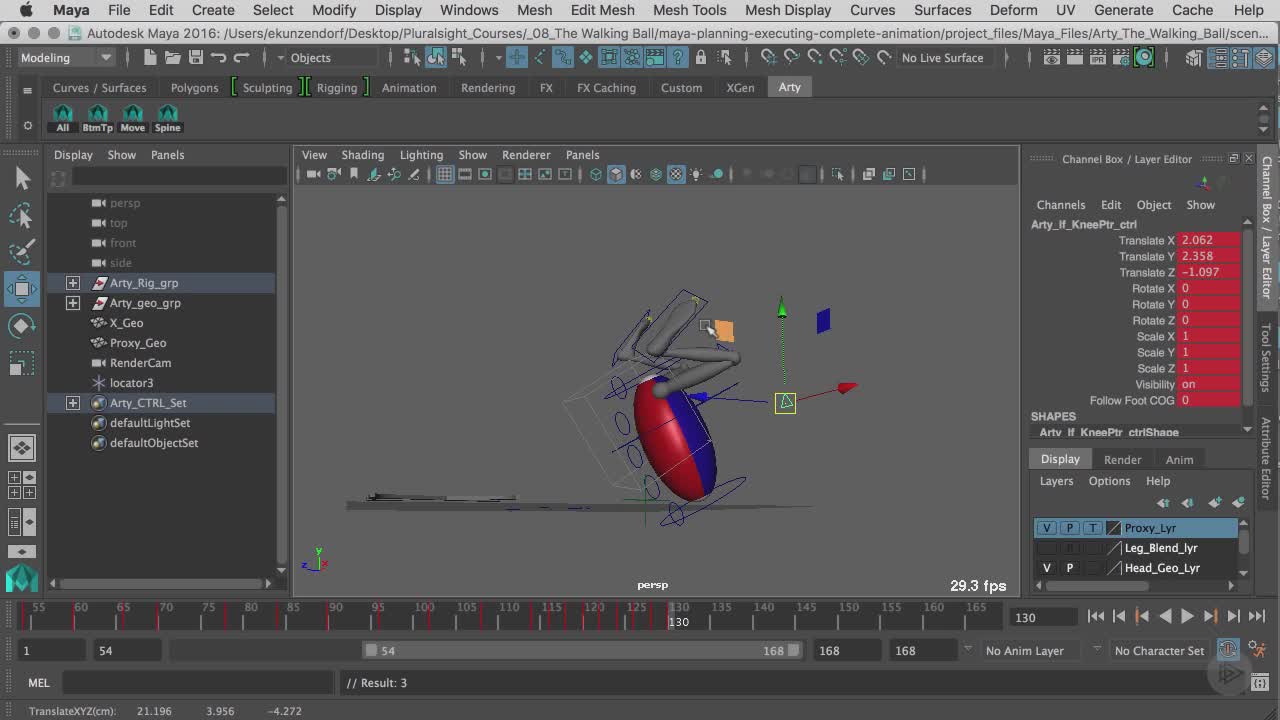Click the open scene folder icon
Screen dimensions: 1280x720
(x=173, y=58)
